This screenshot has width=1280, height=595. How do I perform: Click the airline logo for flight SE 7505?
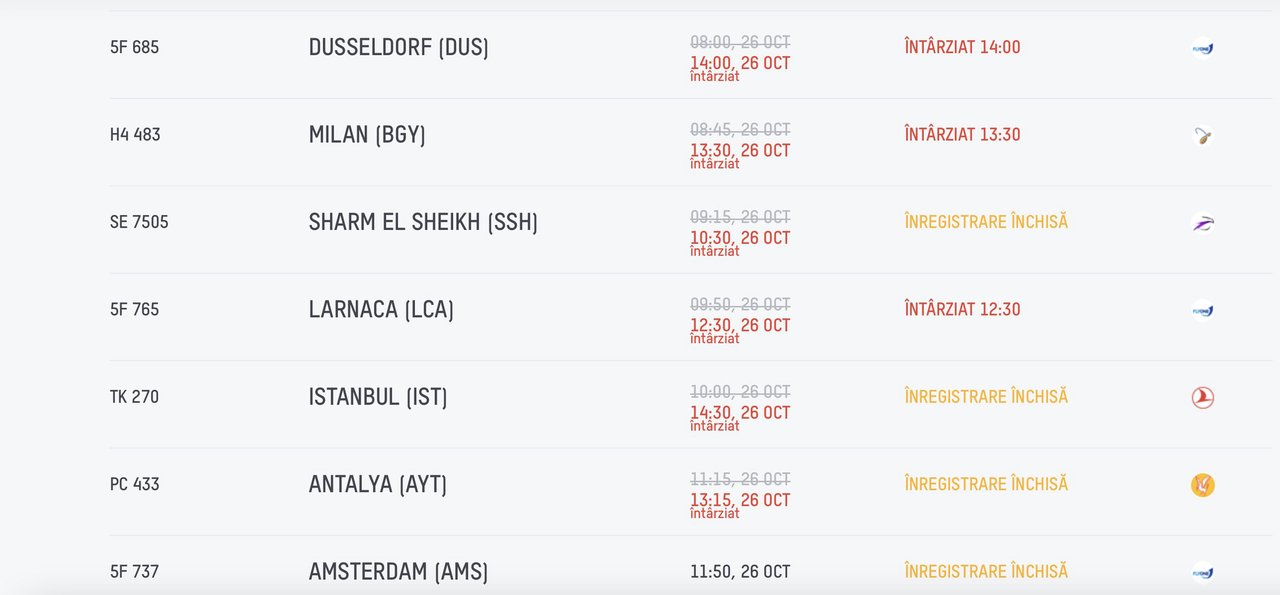[1202, 223]
